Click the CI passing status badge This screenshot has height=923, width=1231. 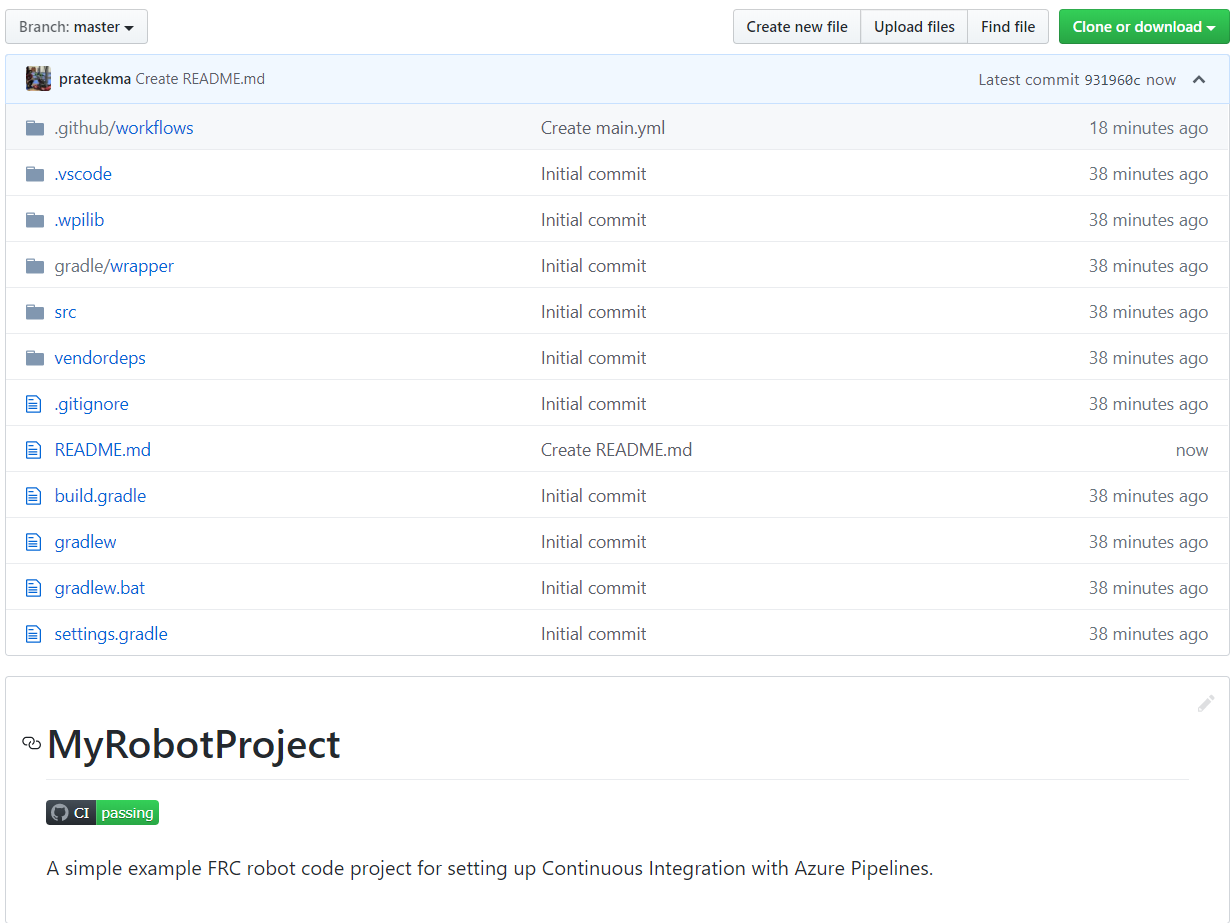coord(102,813)
